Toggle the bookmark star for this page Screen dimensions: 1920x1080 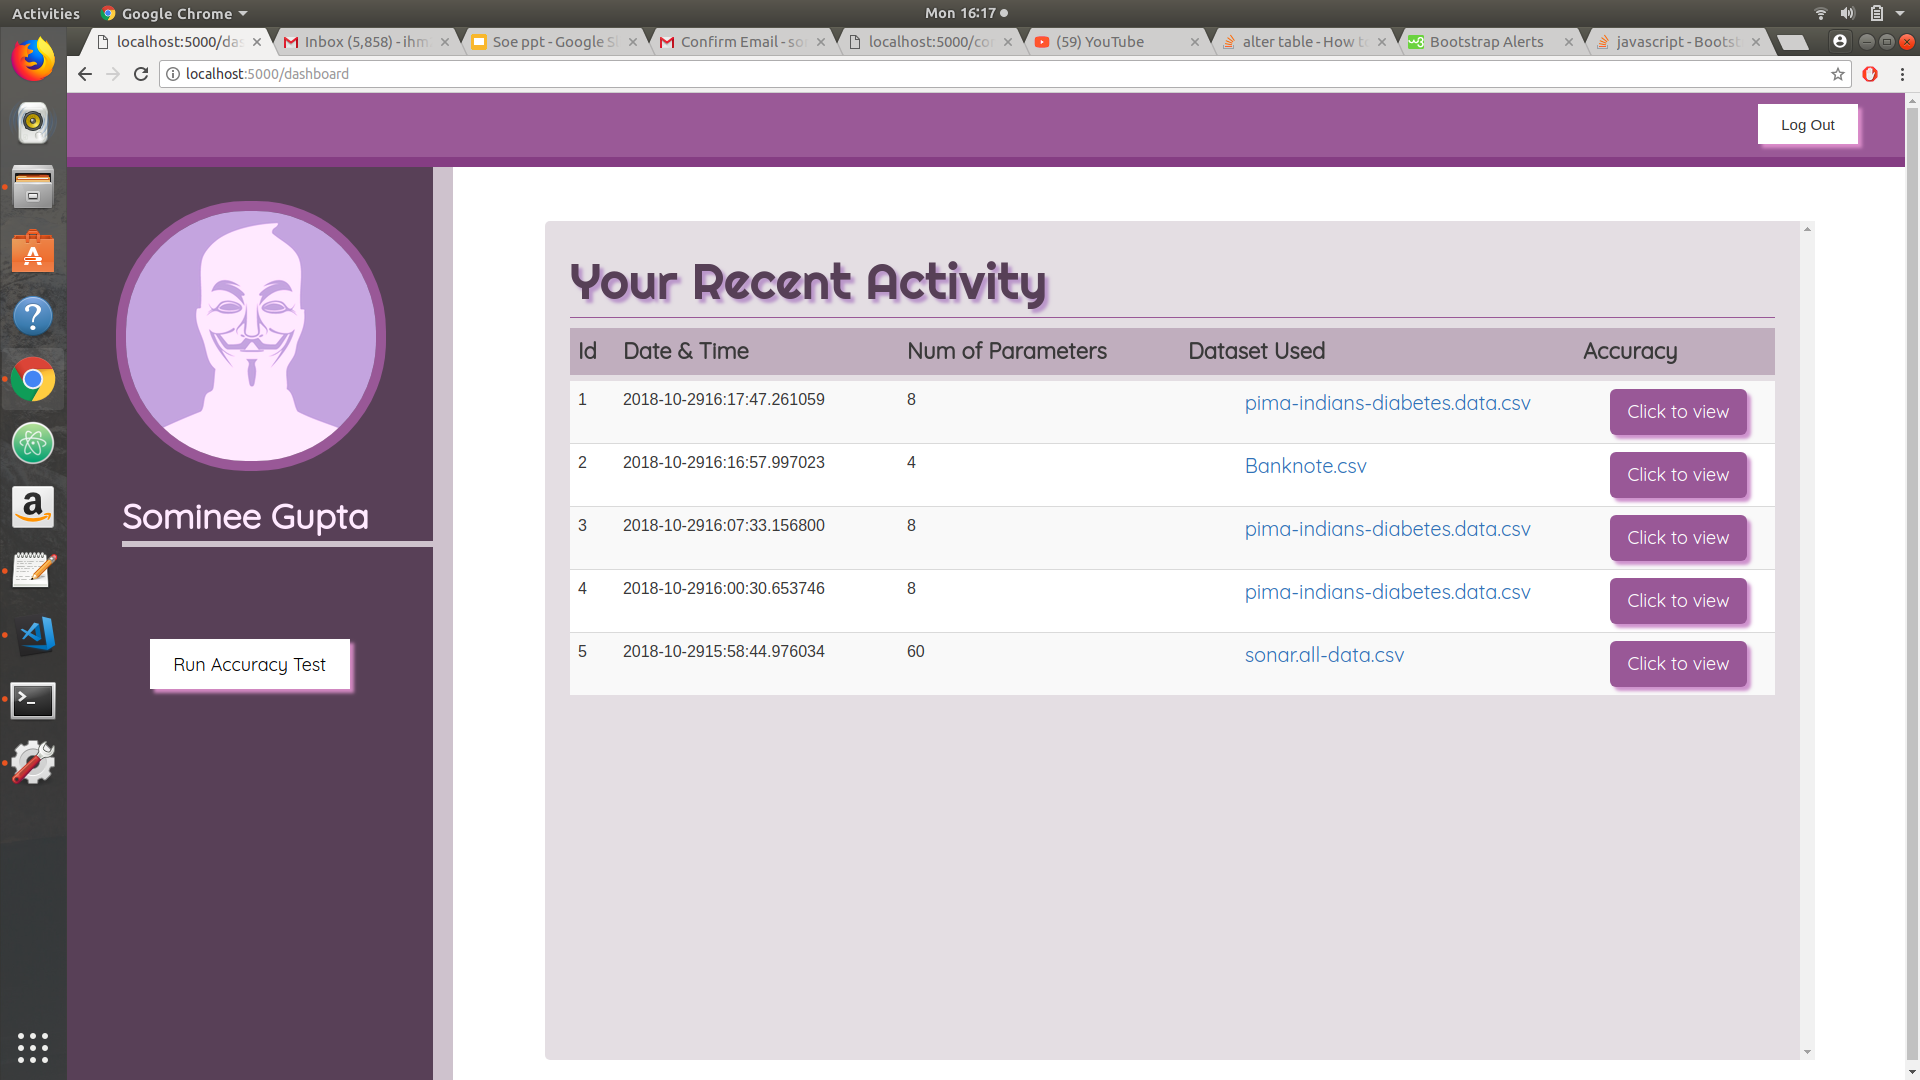[1838, 74]
